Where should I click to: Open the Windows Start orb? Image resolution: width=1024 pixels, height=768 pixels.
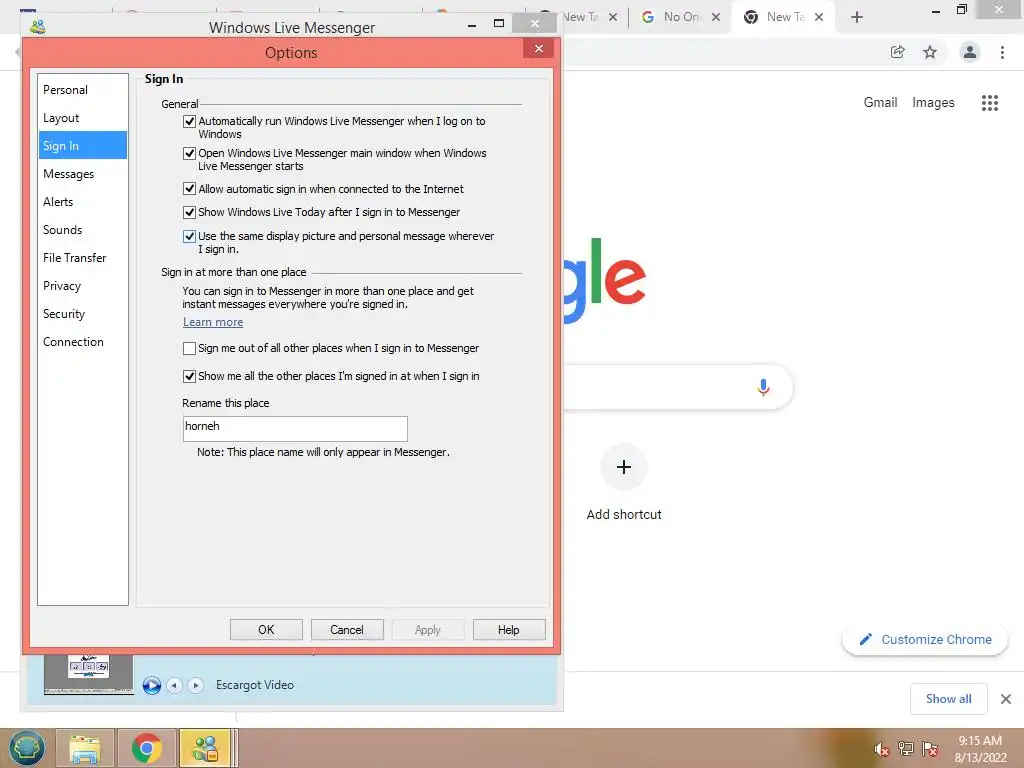pyautogui.click(x=27, y=748)
